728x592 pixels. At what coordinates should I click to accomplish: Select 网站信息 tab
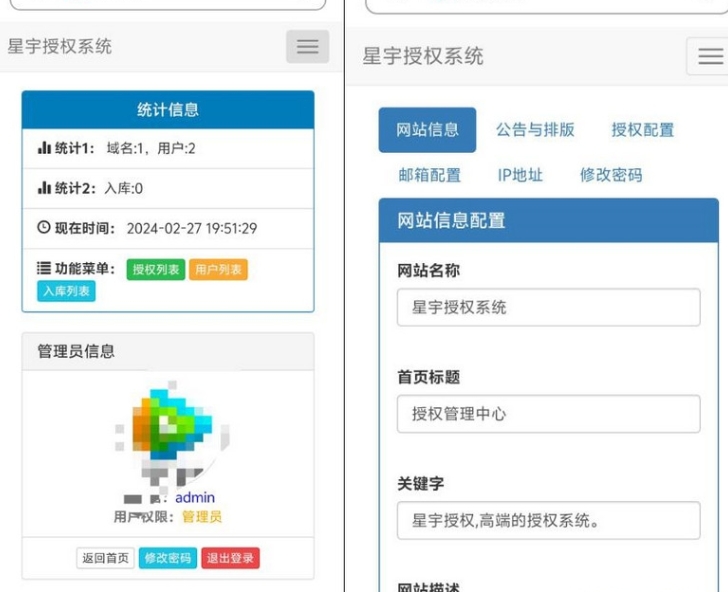(x=427, y=130)
